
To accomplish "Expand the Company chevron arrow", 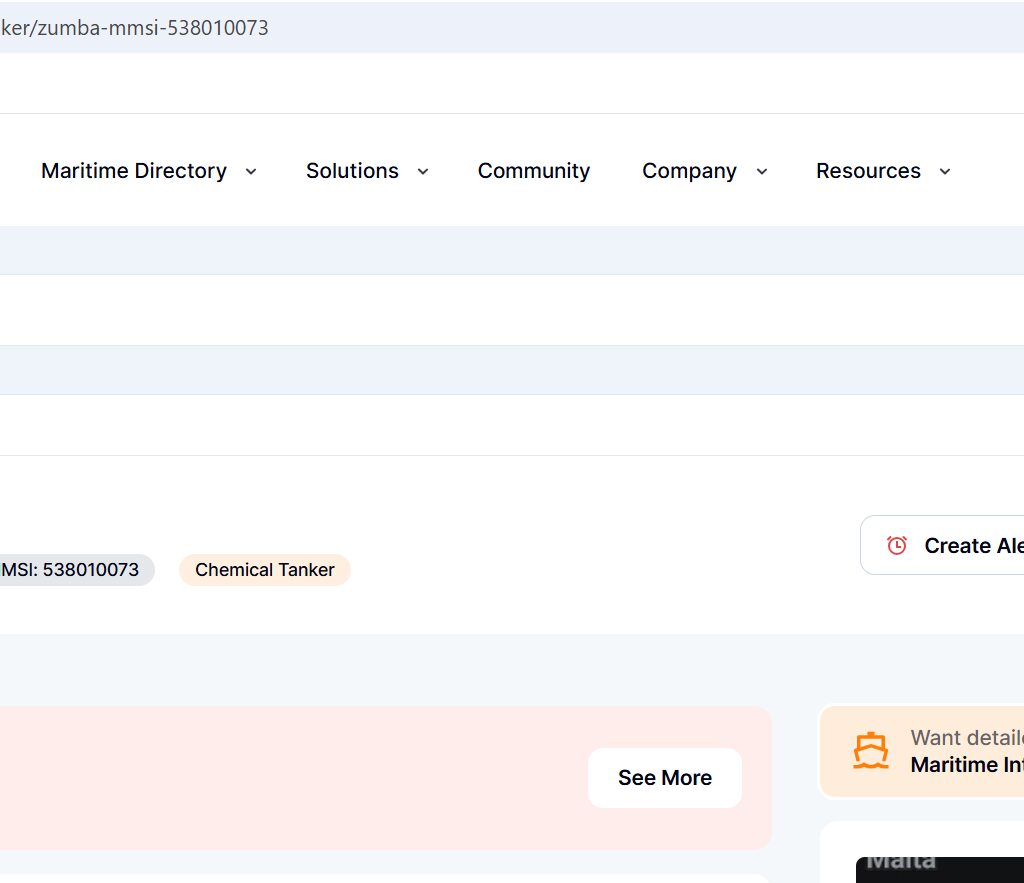I will pos(762,172).
